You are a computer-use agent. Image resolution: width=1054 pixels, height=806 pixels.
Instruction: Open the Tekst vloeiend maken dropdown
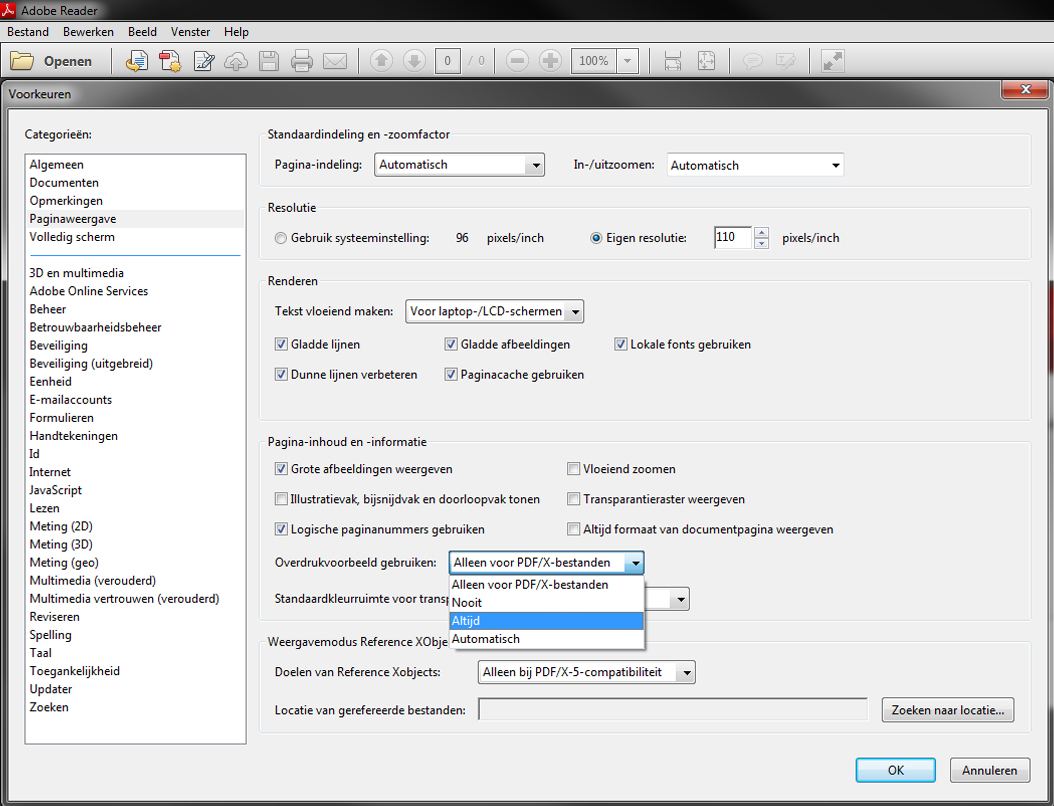click(x=494, y=311)
